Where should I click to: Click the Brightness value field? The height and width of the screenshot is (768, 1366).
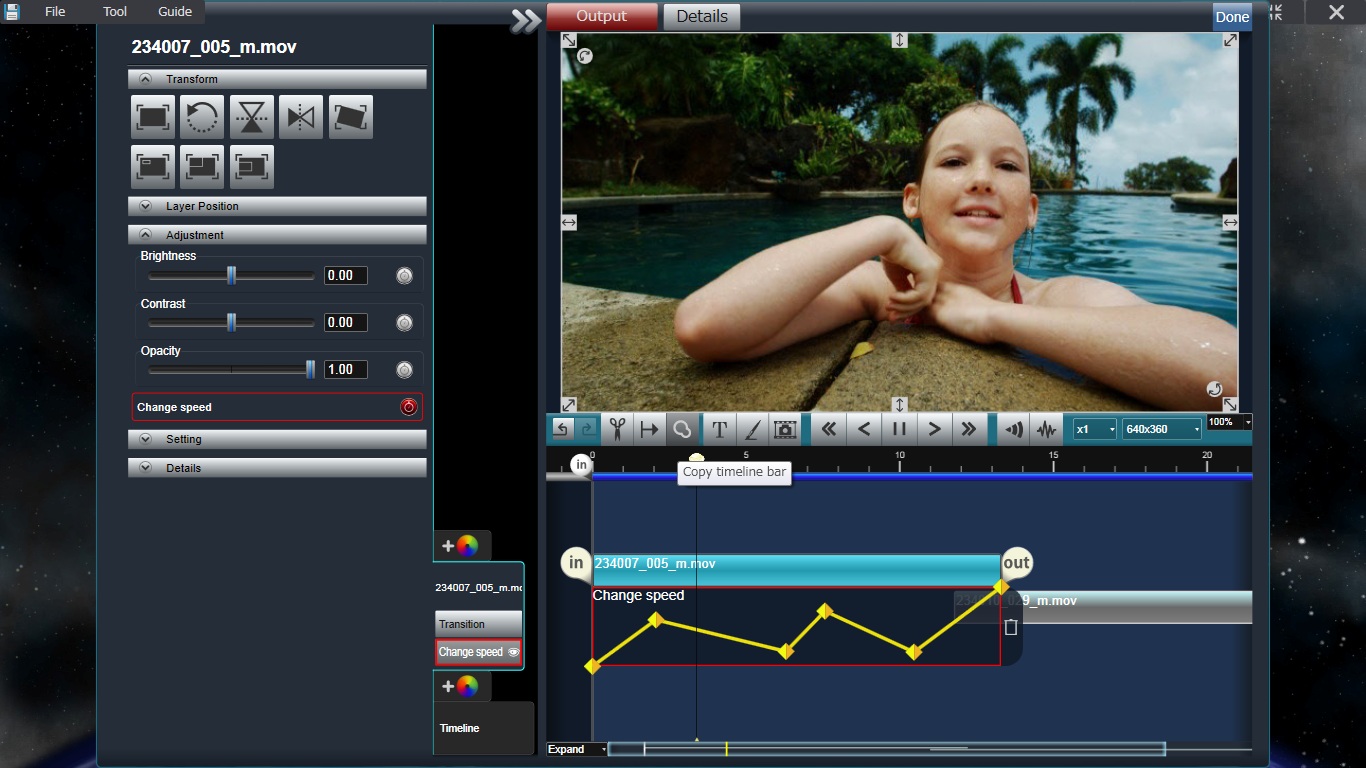(x=346, y=276)
